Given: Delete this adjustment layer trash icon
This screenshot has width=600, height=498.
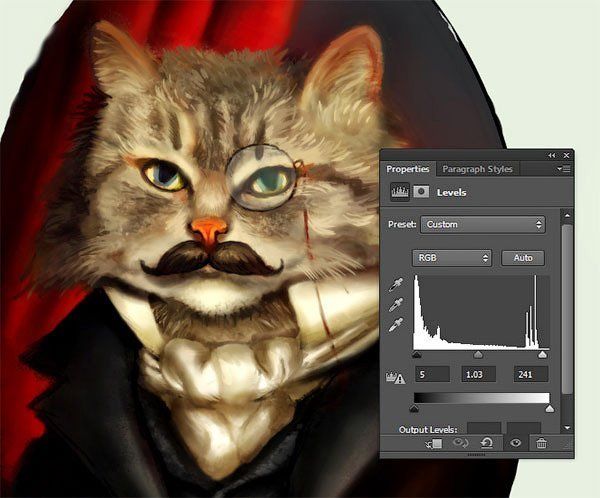Looking at the screenshot, I should [541, 444].
